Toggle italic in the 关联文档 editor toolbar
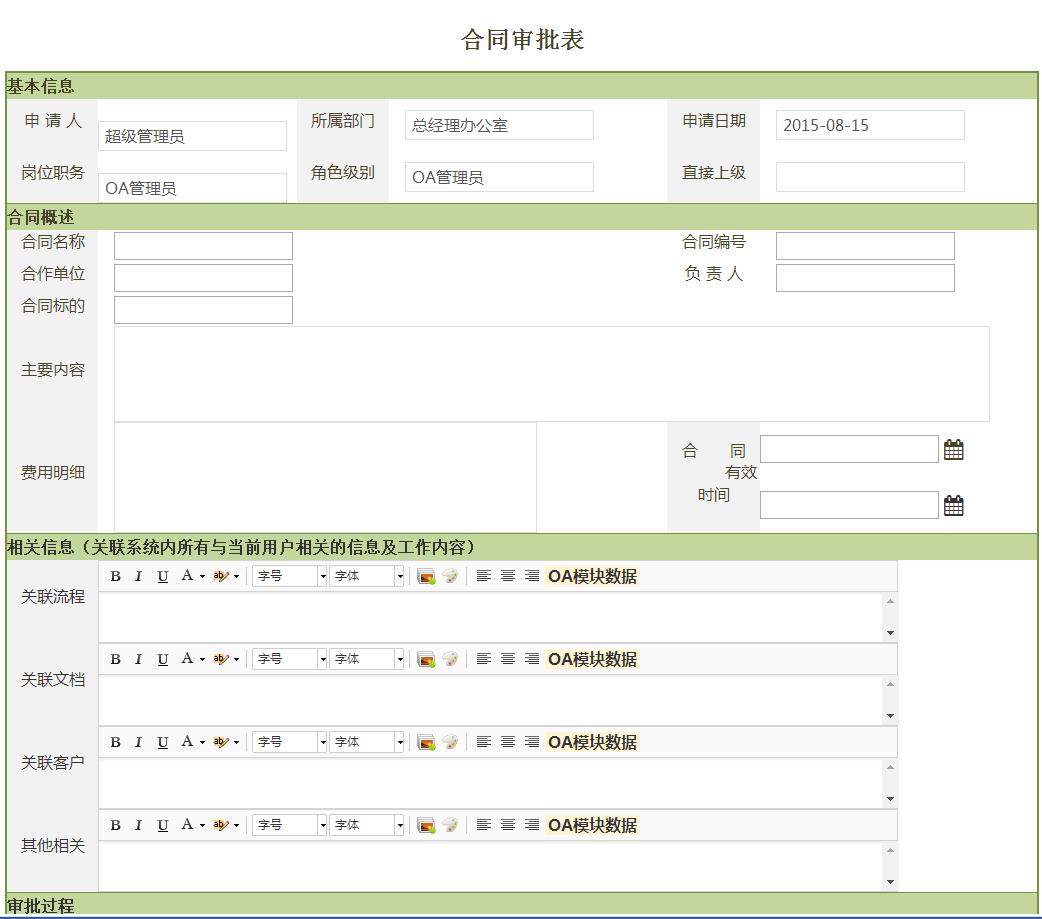The width and height of the screenshot is (1042, 919). [x=138, y=659]
